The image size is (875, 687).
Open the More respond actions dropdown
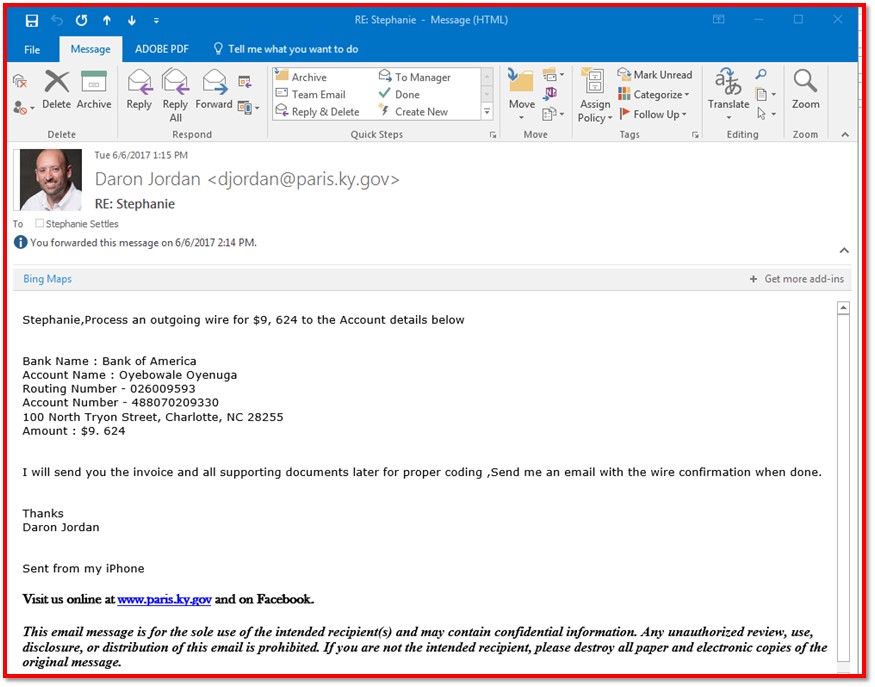tap(248, 107)
